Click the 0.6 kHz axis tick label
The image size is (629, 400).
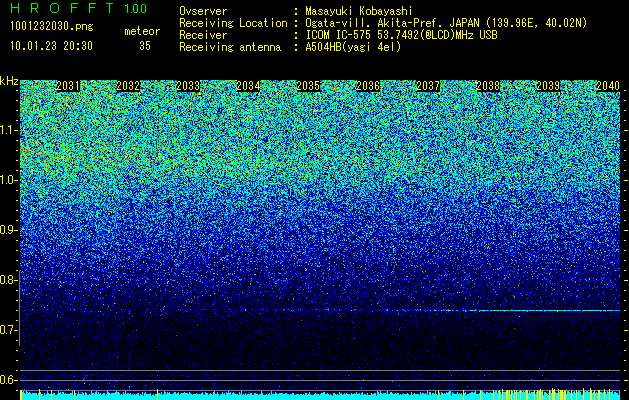coord(8,380)
